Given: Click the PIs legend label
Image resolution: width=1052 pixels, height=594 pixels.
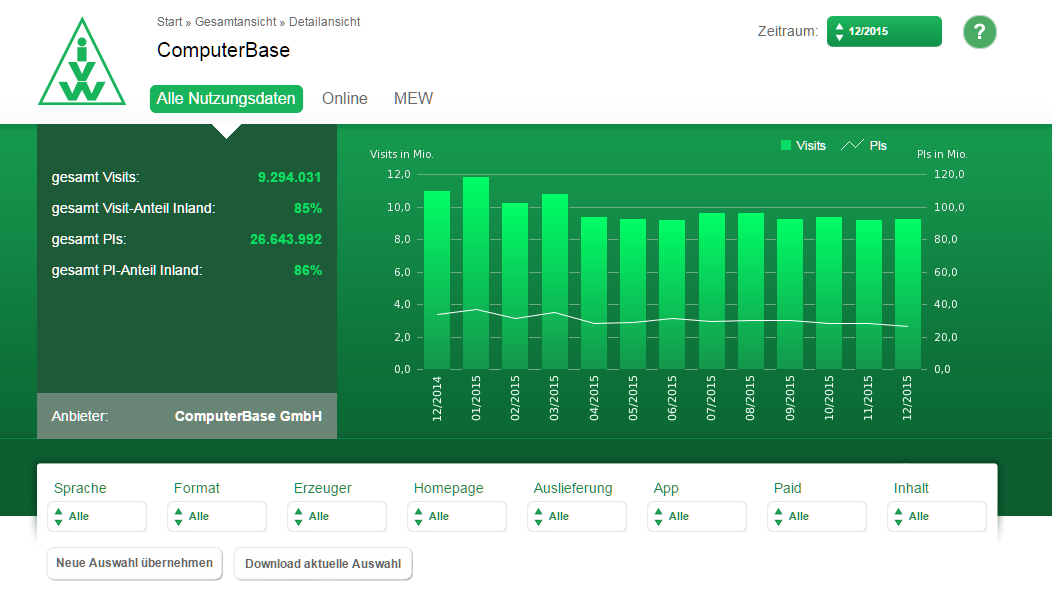Looking at the screenshot, I should [x=878, y=146].
